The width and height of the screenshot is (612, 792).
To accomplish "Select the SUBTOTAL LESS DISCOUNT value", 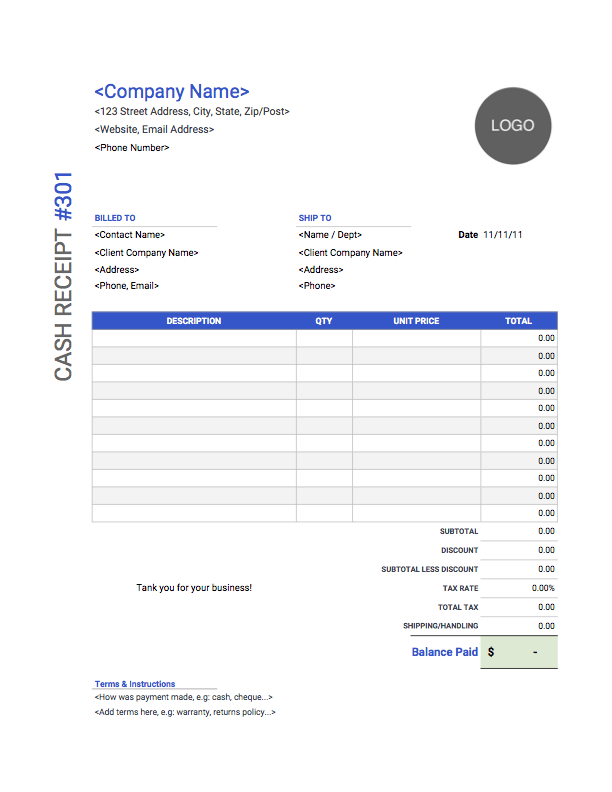I will pos(546,569).
